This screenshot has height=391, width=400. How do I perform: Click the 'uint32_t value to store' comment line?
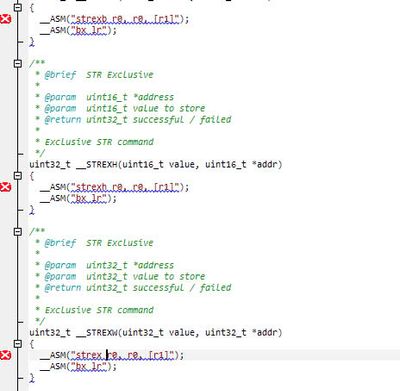[146, 276]
